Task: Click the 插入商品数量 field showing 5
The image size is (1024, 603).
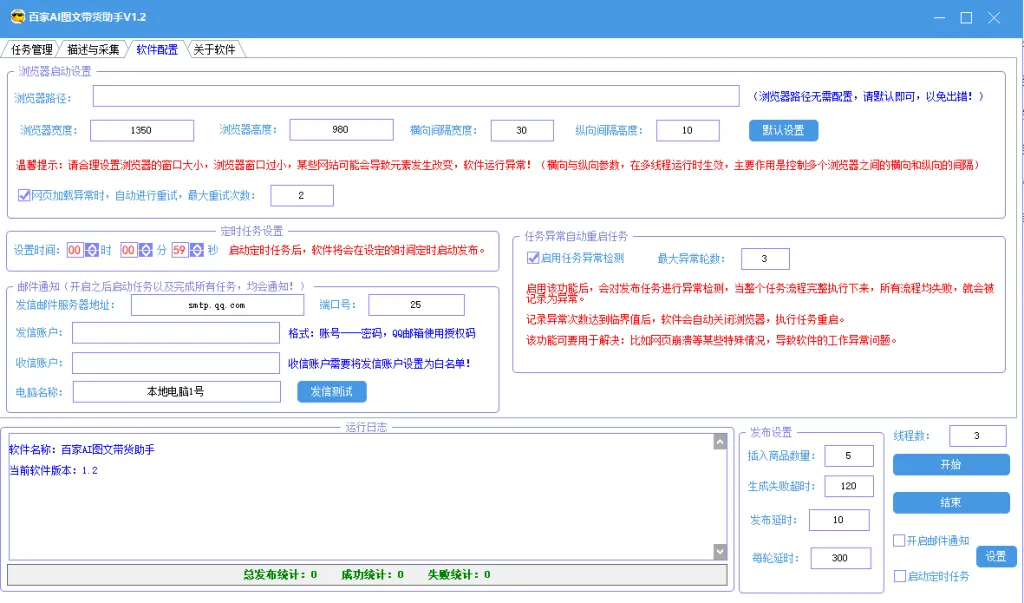Action: (848, 456)
